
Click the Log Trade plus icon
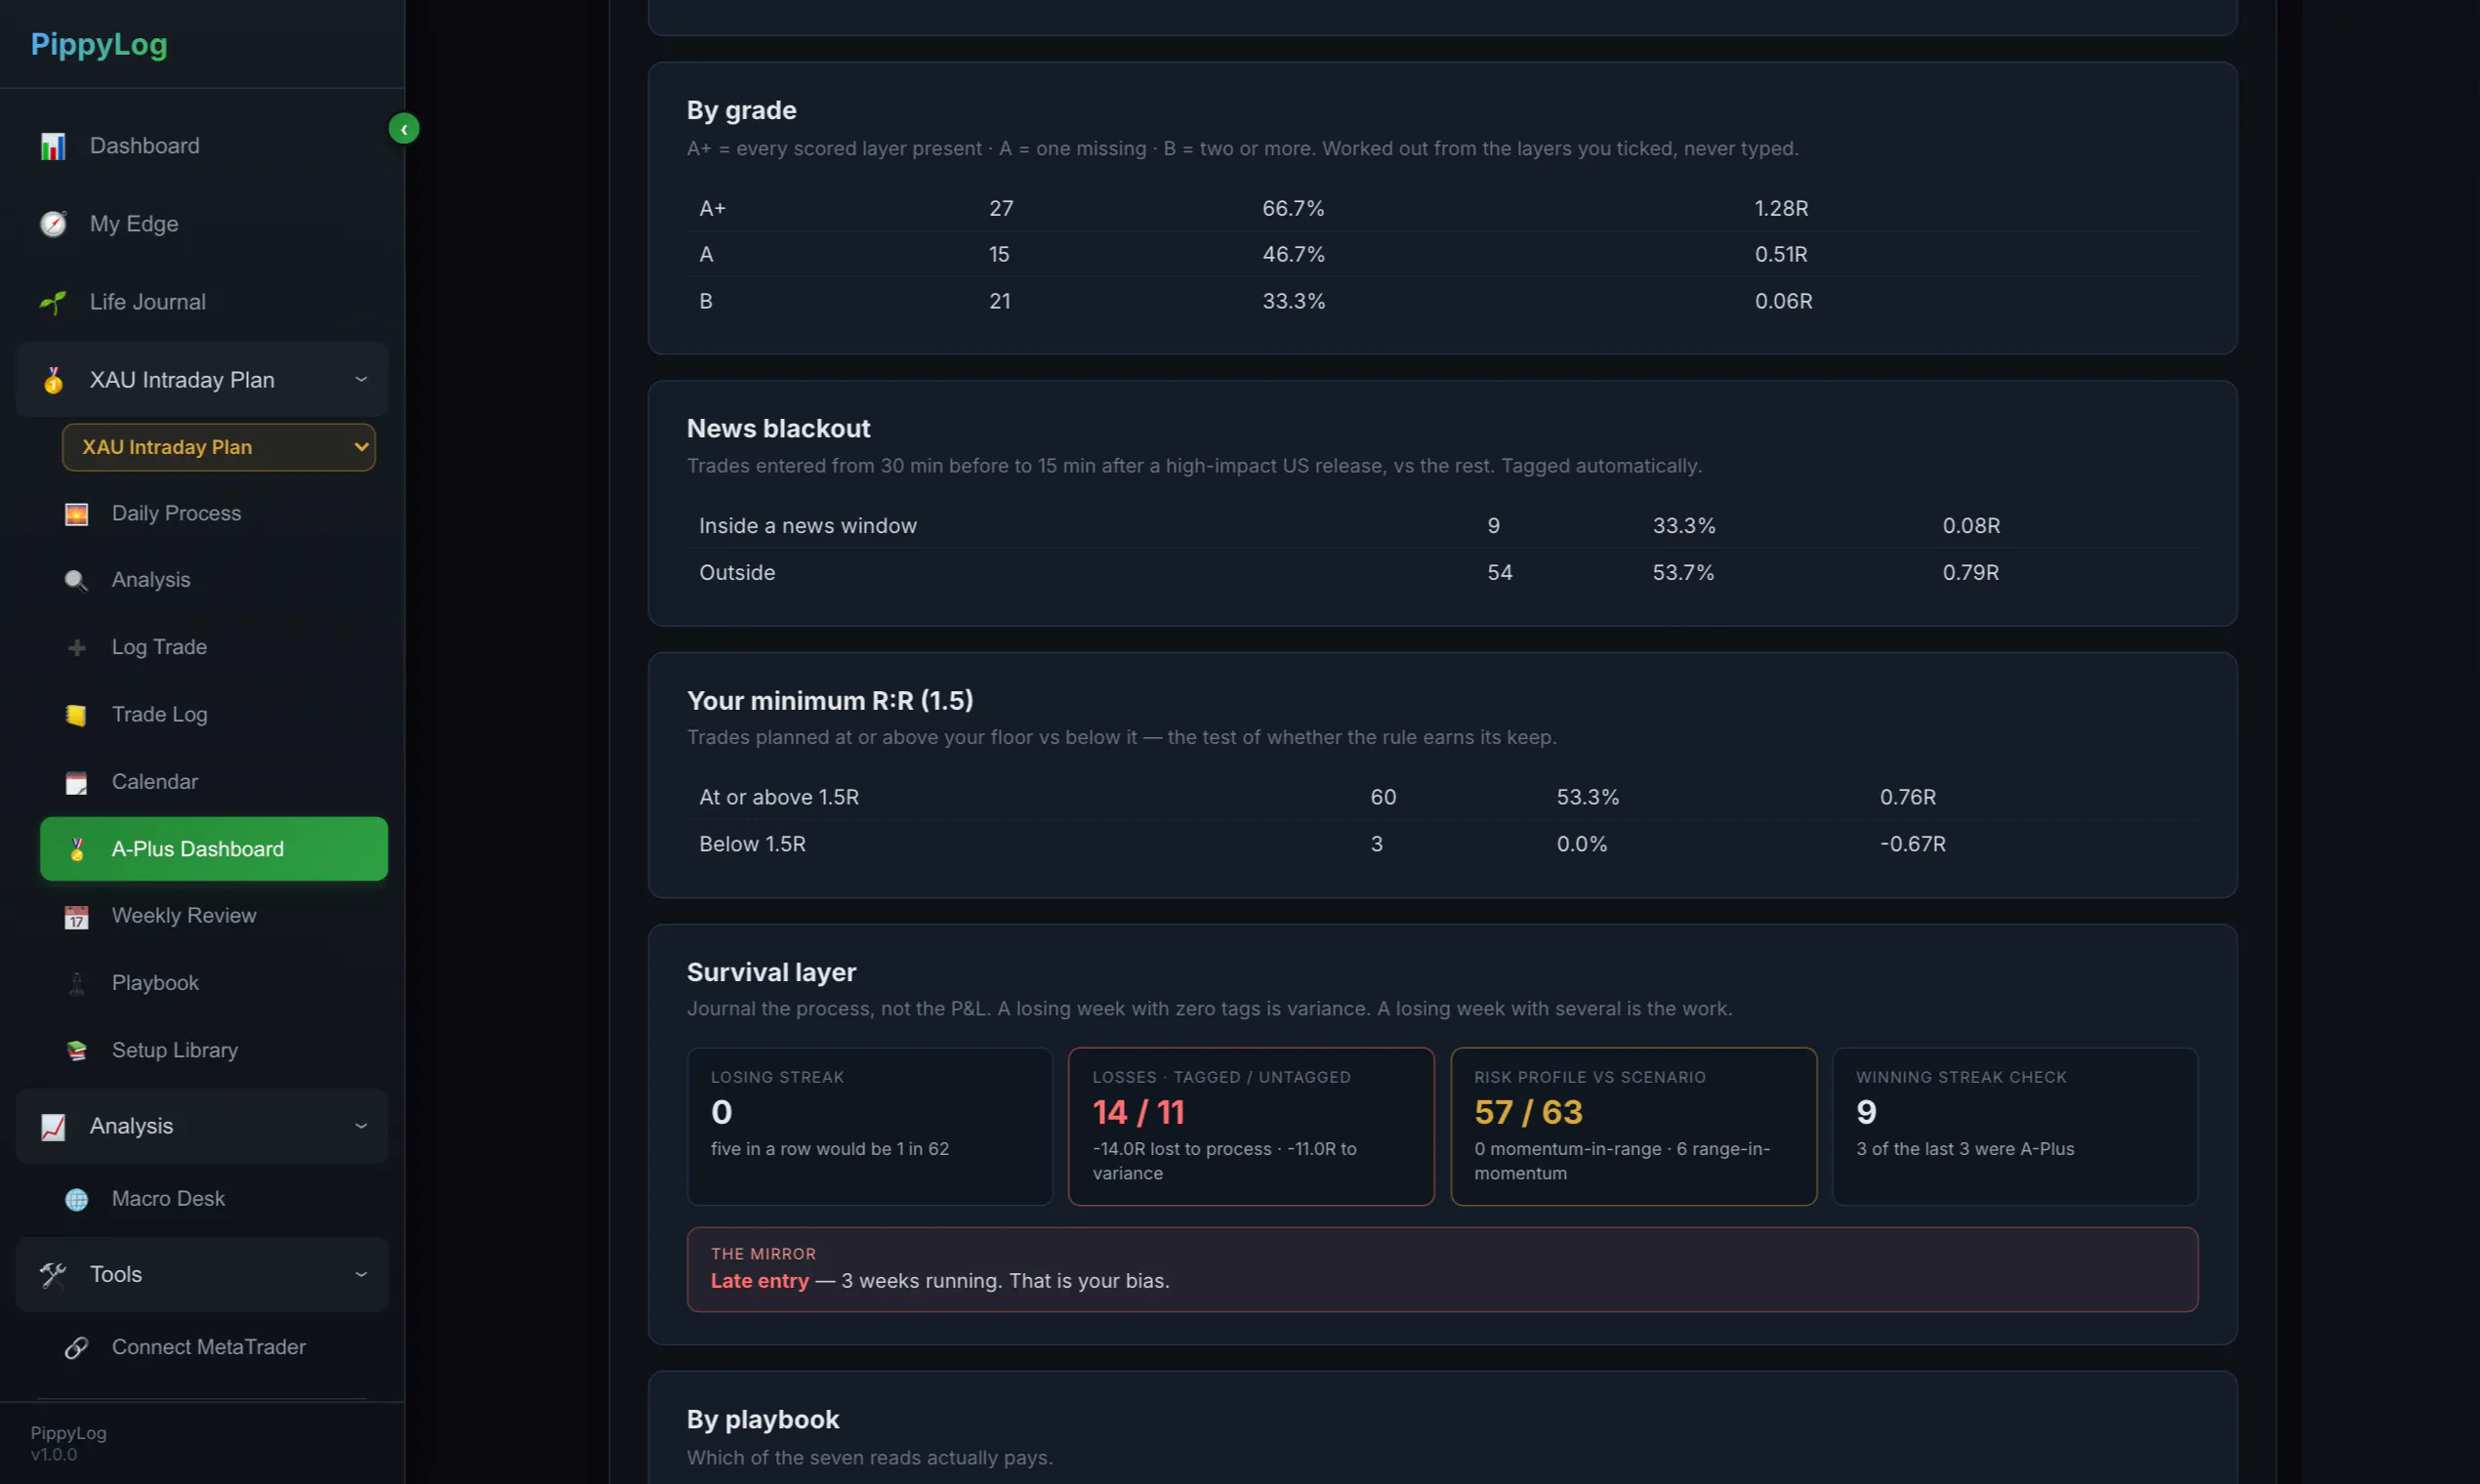coord(76,648)
